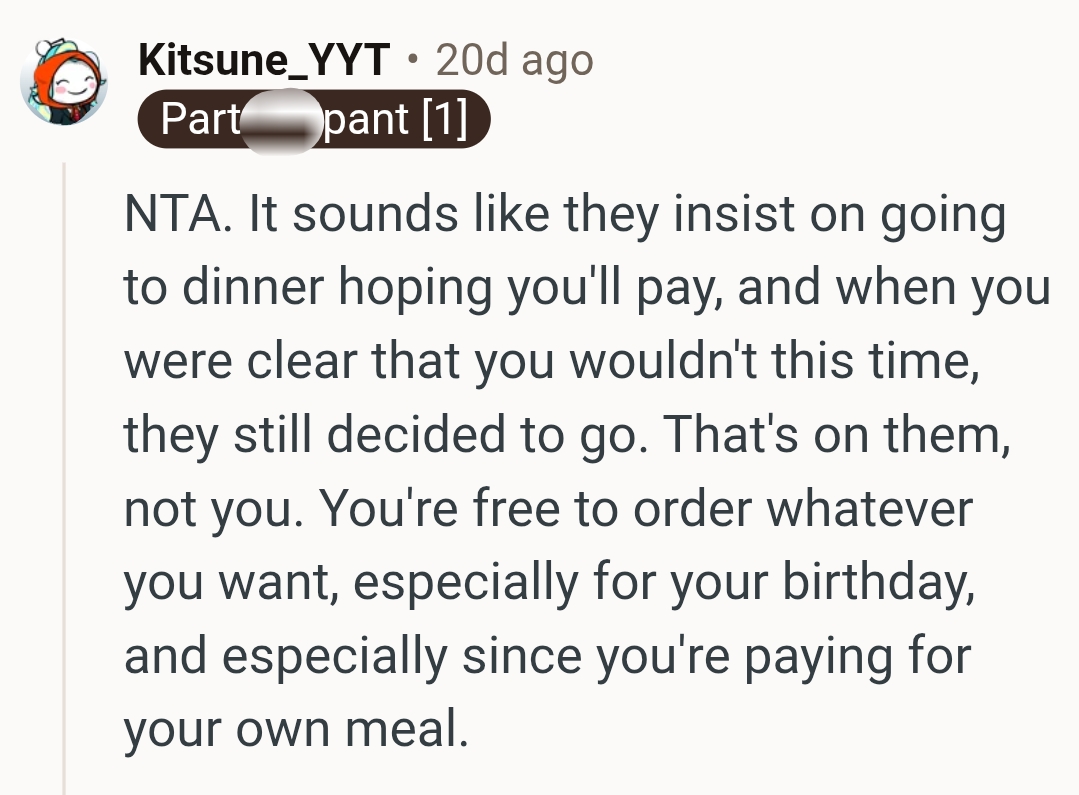1079x795 pixels.
Task: Click the dot separator before 20d ago
Action: pos(413,62)
